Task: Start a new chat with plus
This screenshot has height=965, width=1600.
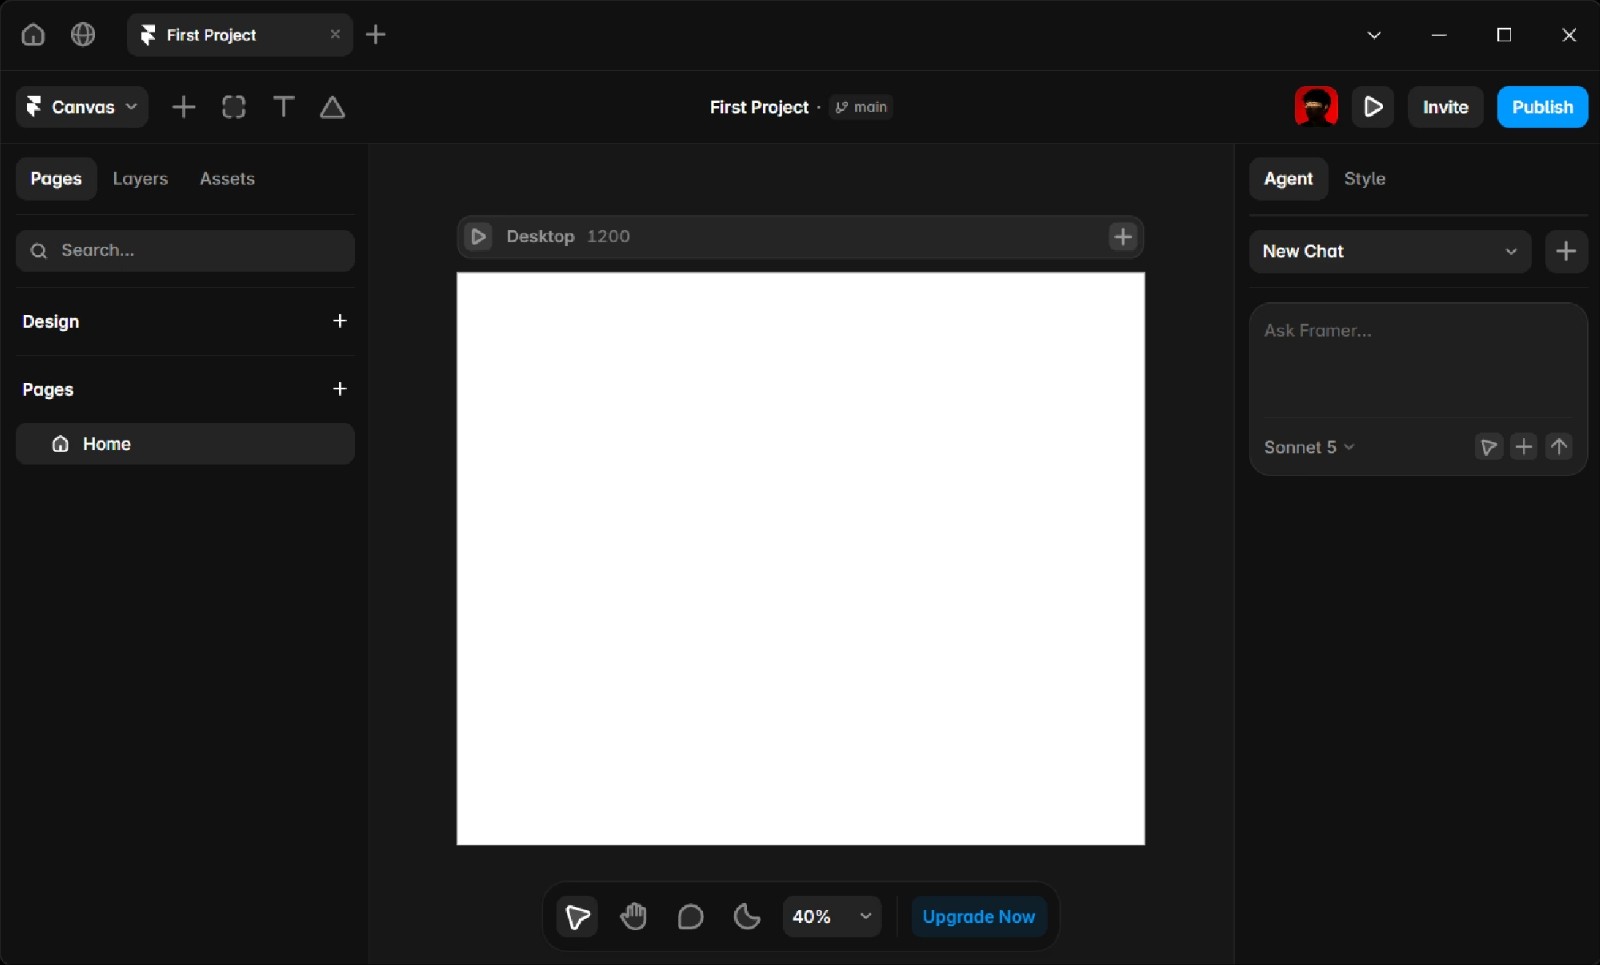Action: click(1566, 252)
